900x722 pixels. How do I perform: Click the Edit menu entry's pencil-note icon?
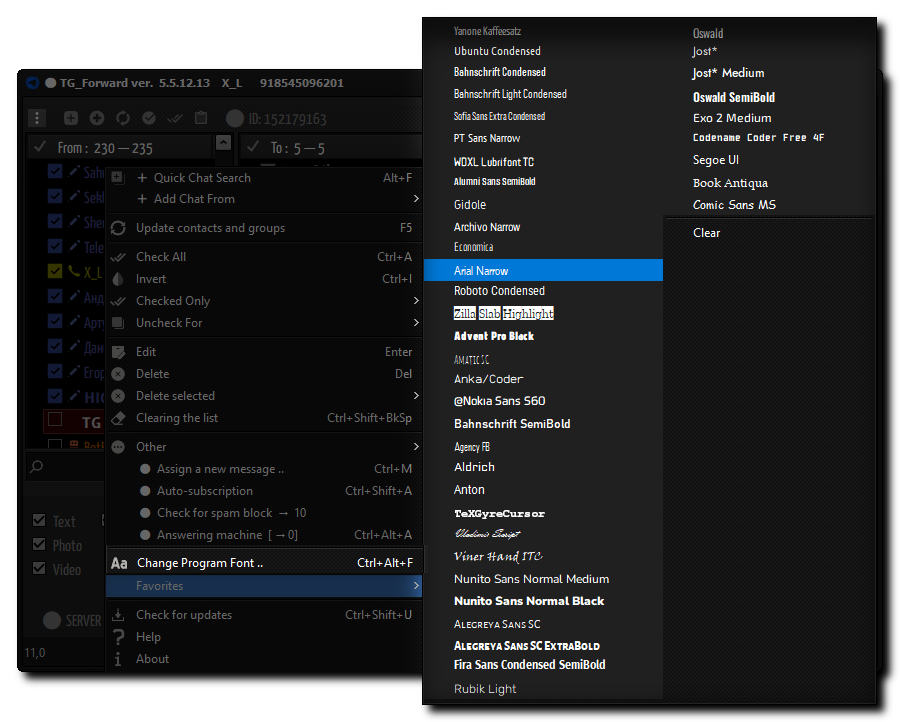[118, 352]
